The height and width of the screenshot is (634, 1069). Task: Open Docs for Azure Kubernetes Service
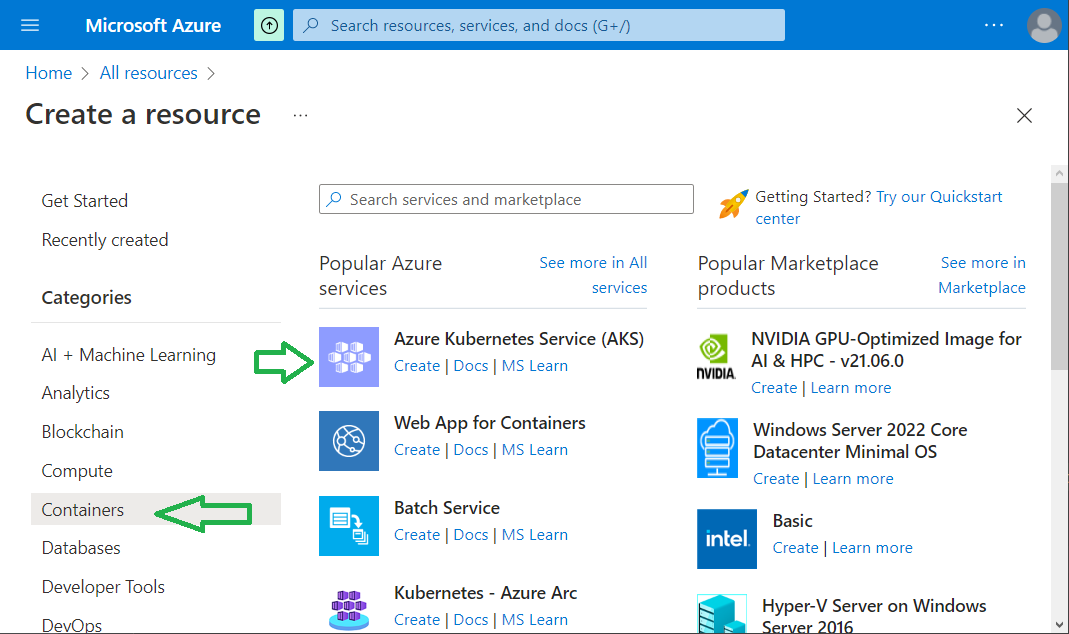pos(470,366)
